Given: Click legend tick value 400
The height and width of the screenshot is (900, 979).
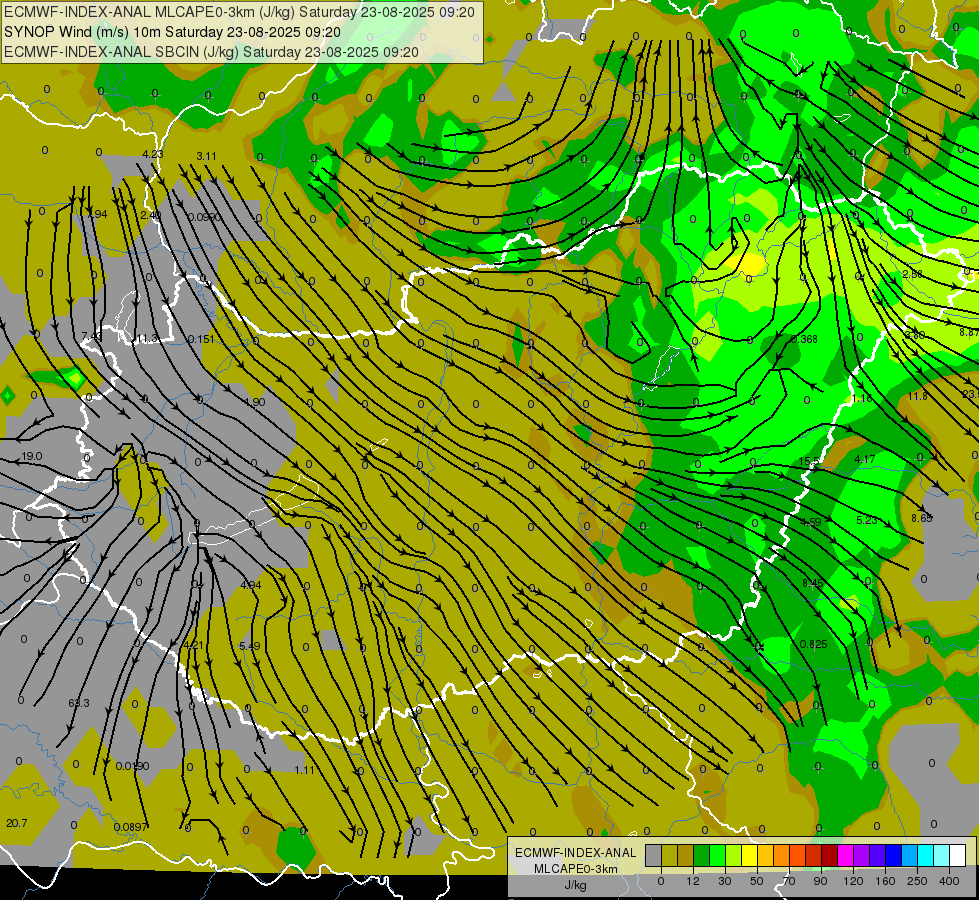Looking at the screenshot, I should (x=949, y=881).
